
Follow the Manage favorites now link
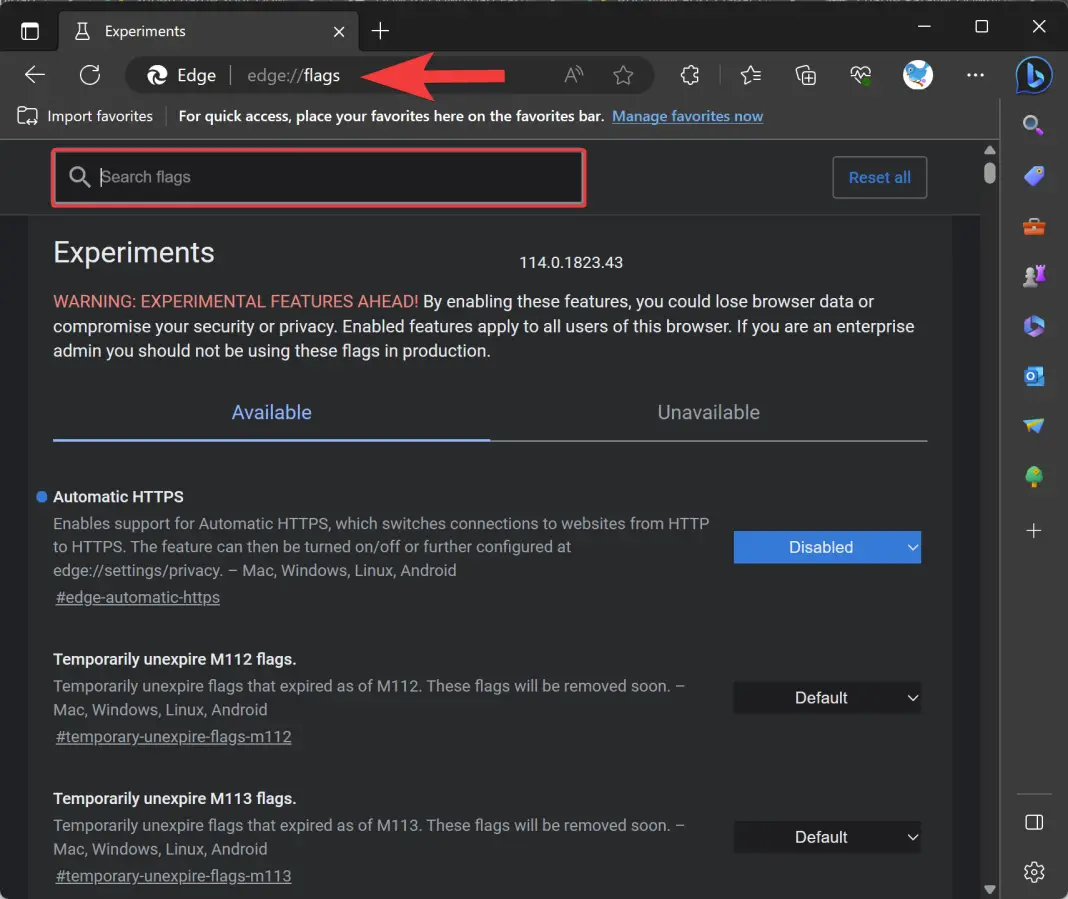coord(687,116)
